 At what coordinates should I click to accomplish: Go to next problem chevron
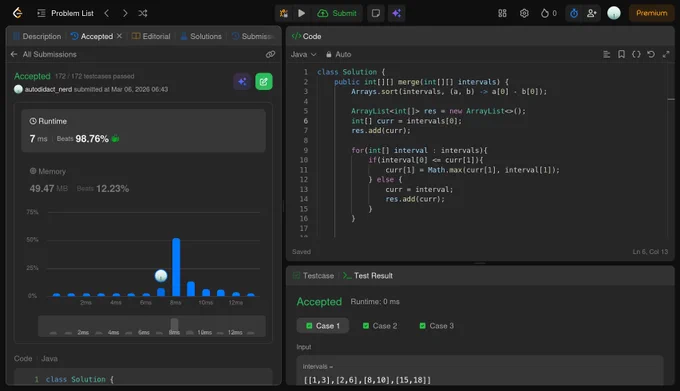click(x=125, y=13)
